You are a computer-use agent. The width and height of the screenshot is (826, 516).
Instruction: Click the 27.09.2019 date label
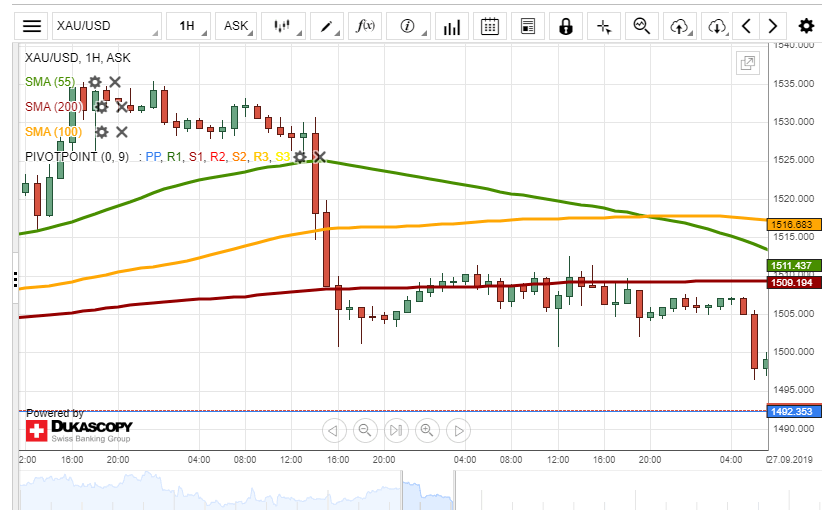click(x=789, y=460)
